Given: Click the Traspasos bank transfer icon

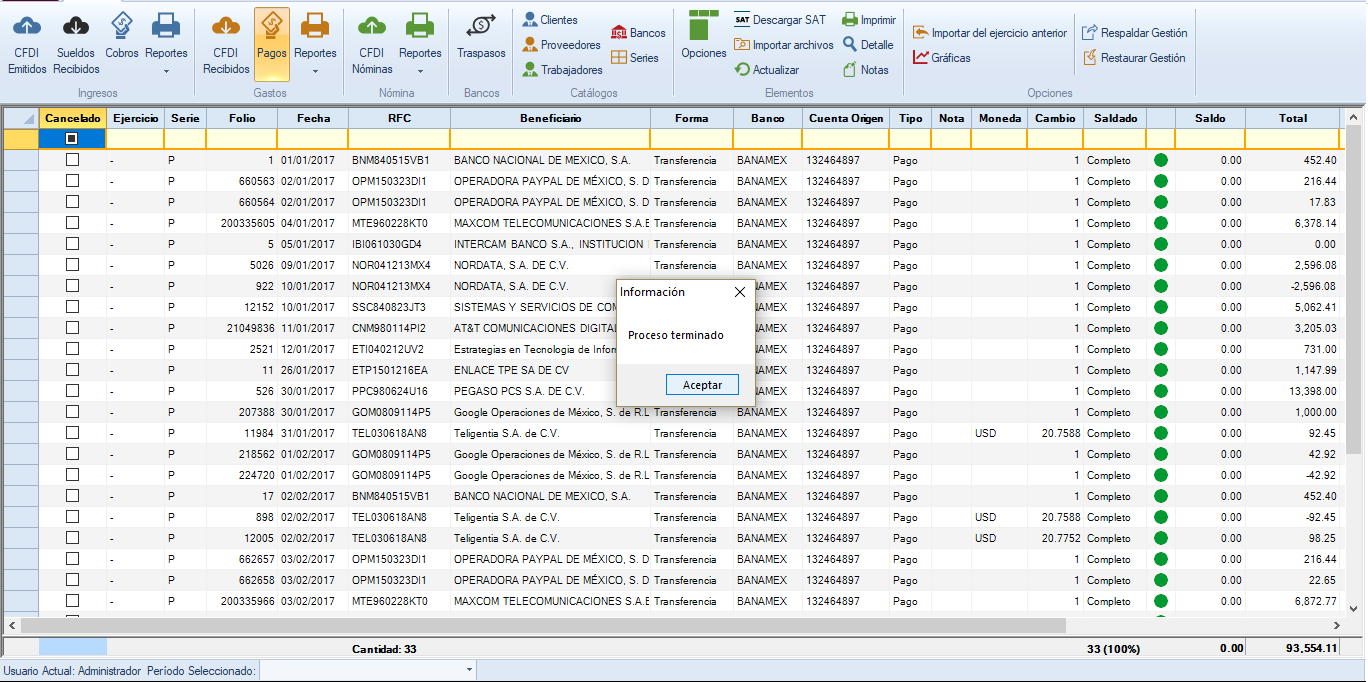Looking at the screenshot, I should tap(481, 29).
